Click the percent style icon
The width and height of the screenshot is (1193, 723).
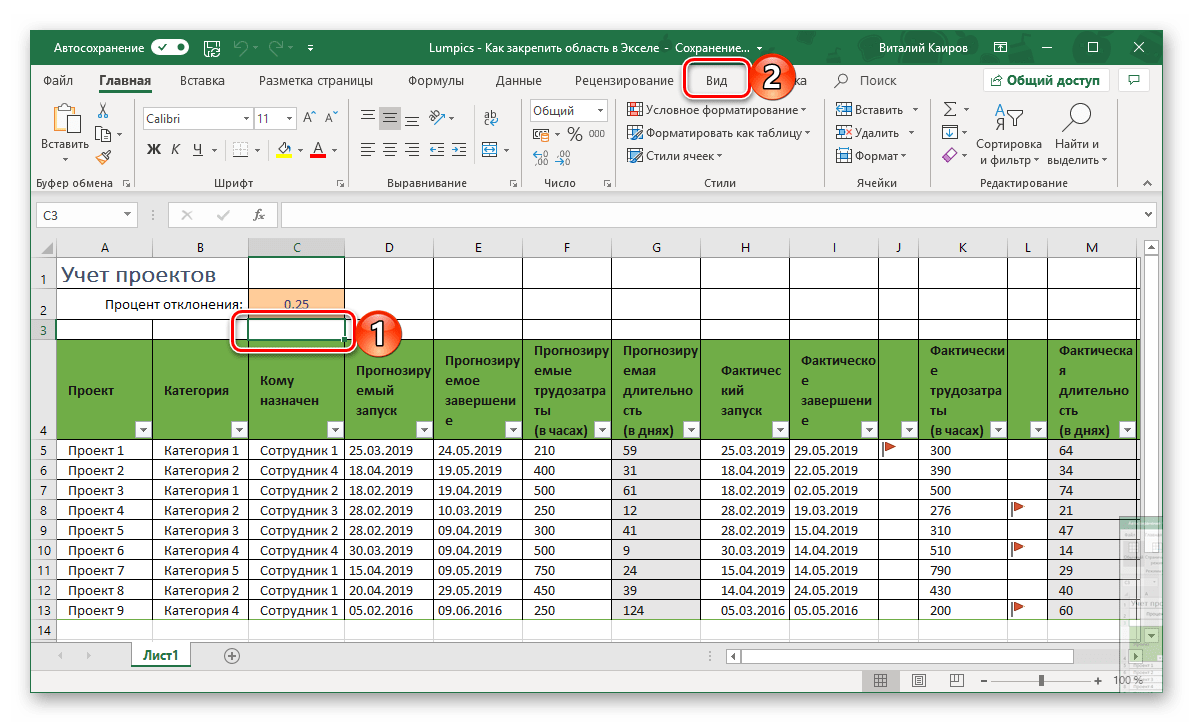[574, 134]
